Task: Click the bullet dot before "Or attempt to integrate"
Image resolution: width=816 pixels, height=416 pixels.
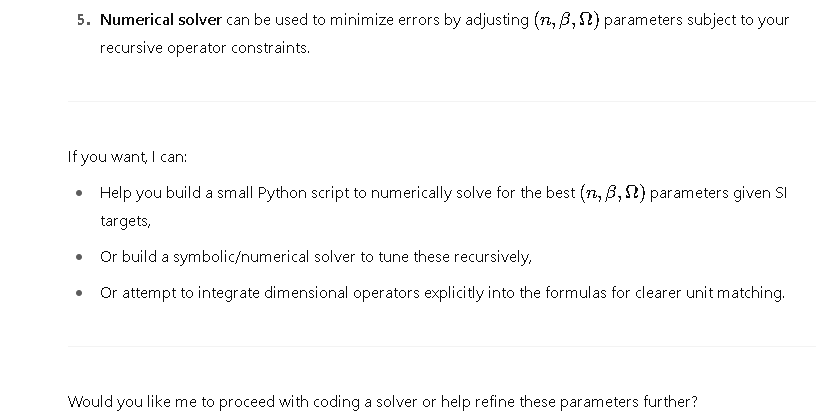Action: (x=79, y=293)
